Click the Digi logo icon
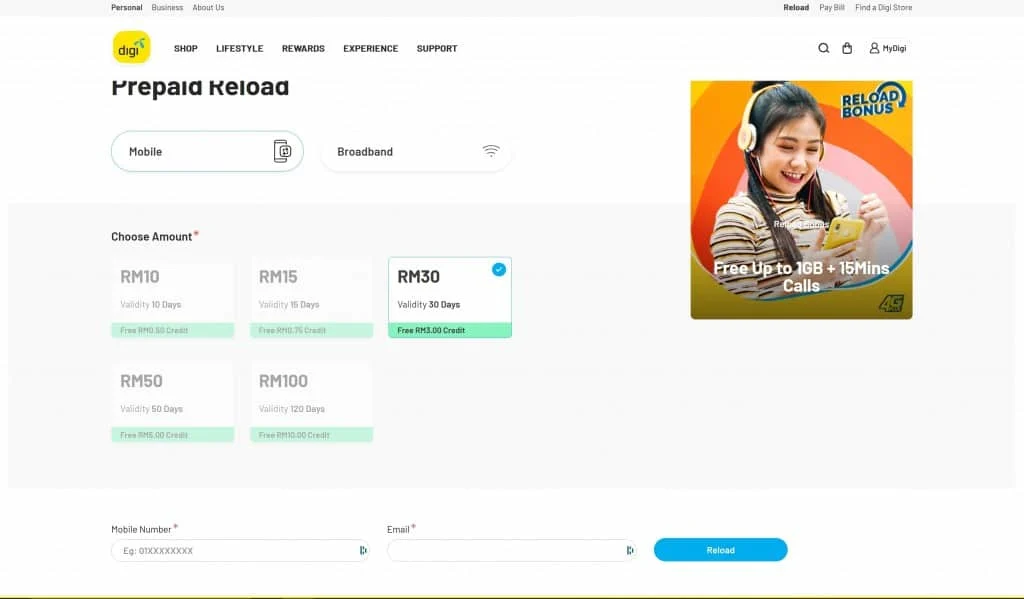1024x599 pixels. point(131,48)
